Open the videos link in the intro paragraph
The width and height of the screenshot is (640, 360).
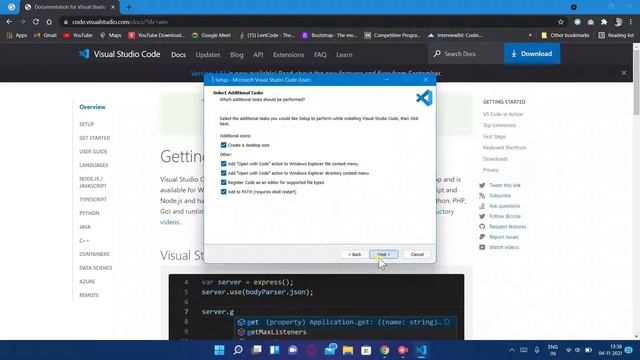(x=169, y=222)
